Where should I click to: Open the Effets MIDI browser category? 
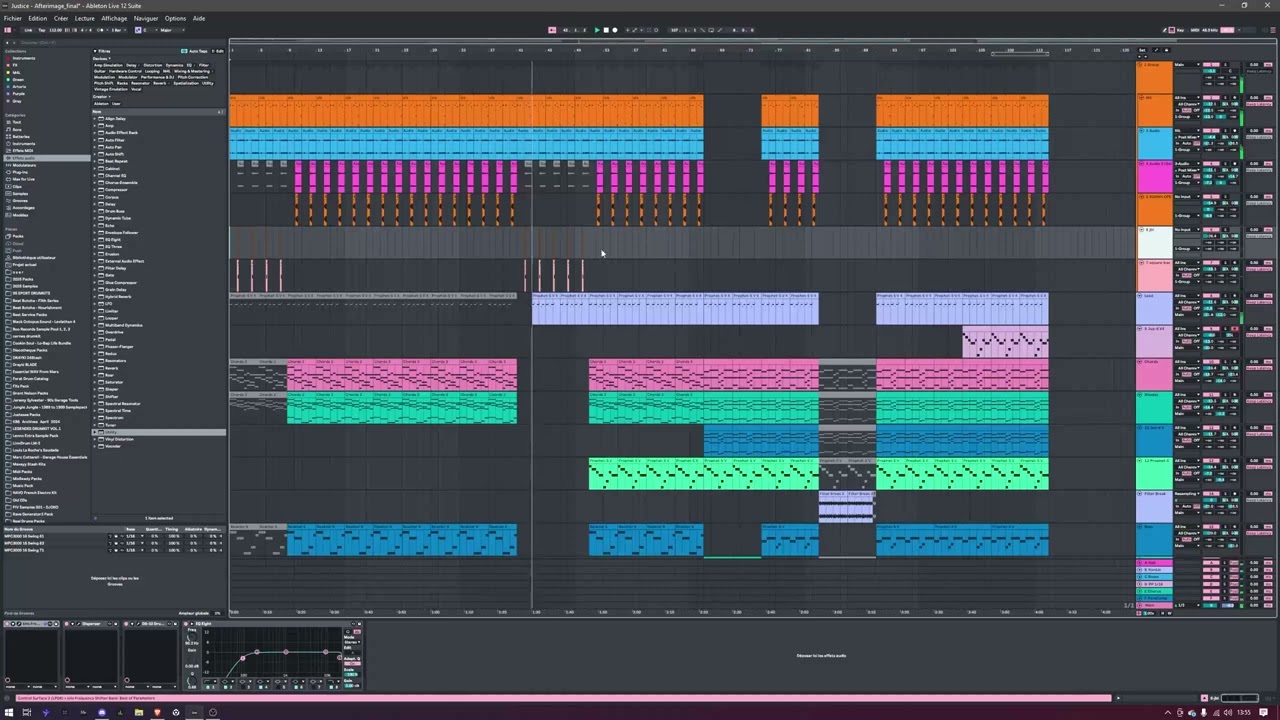pos(23,151)
